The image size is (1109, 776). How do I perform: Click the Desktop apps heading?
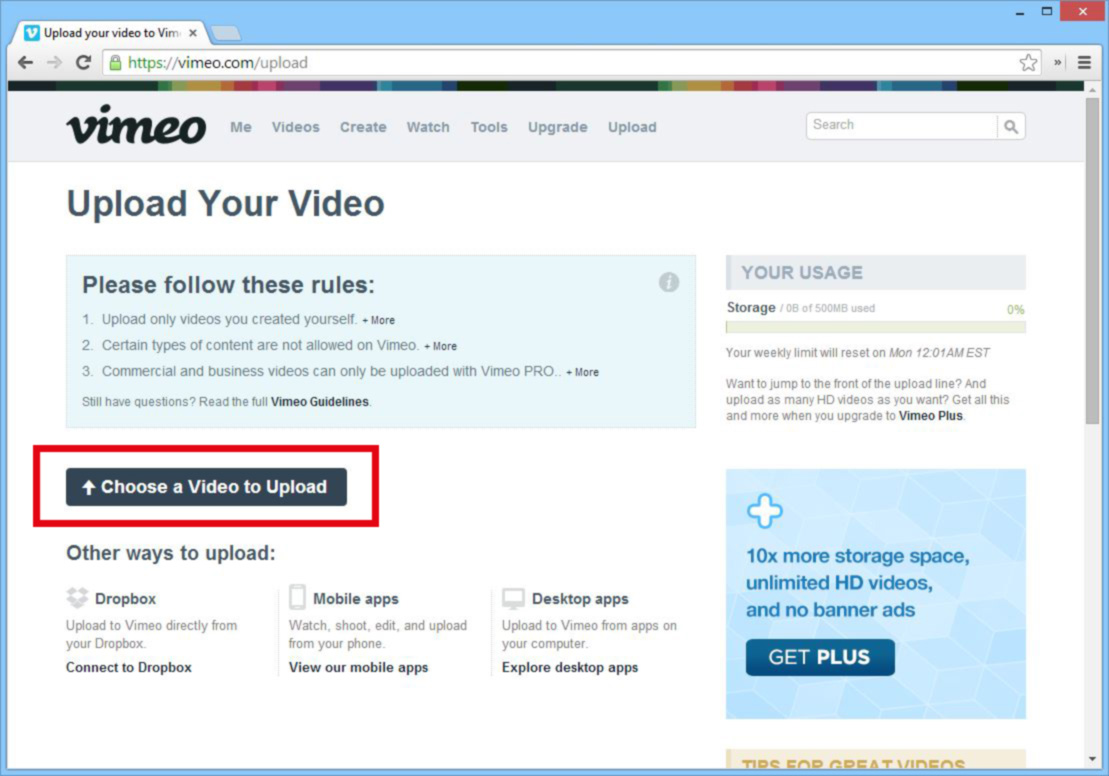point(580,599)
